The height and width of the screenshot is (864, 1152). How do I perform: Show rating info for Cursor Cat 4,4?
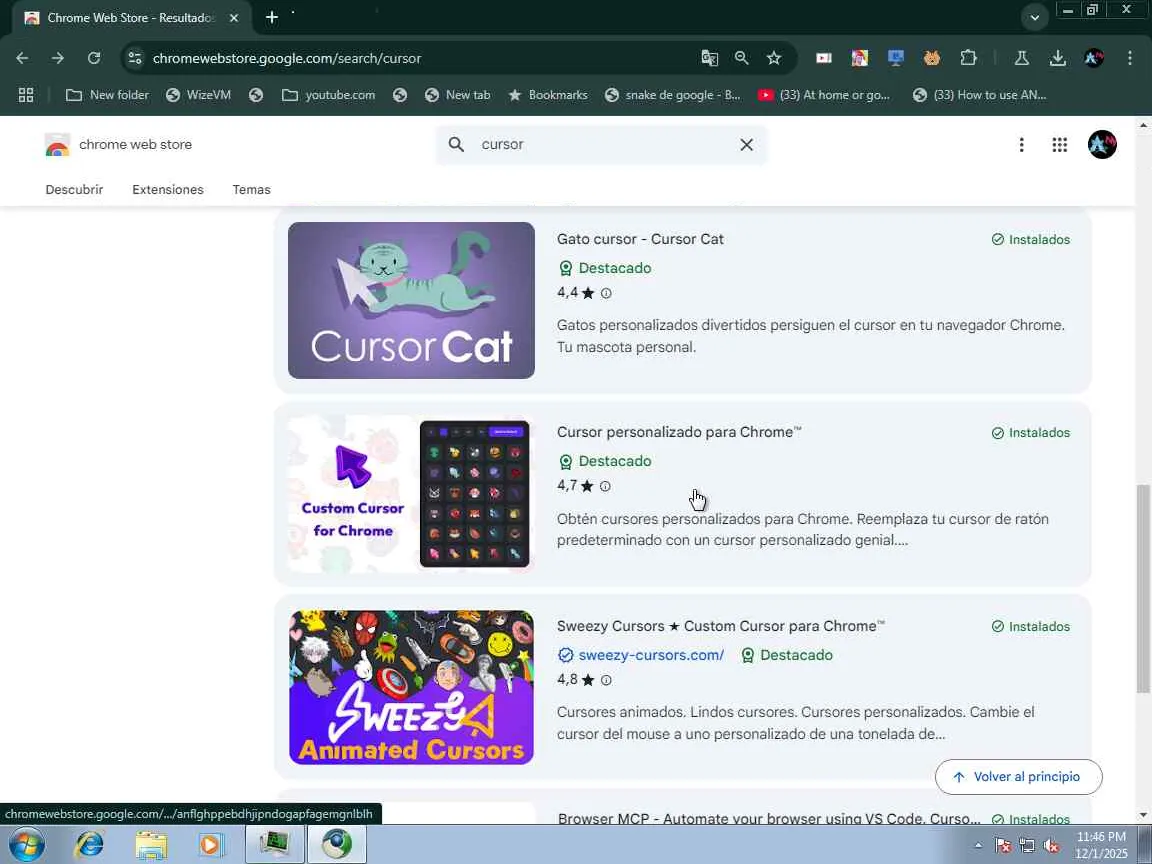point(606,293)
